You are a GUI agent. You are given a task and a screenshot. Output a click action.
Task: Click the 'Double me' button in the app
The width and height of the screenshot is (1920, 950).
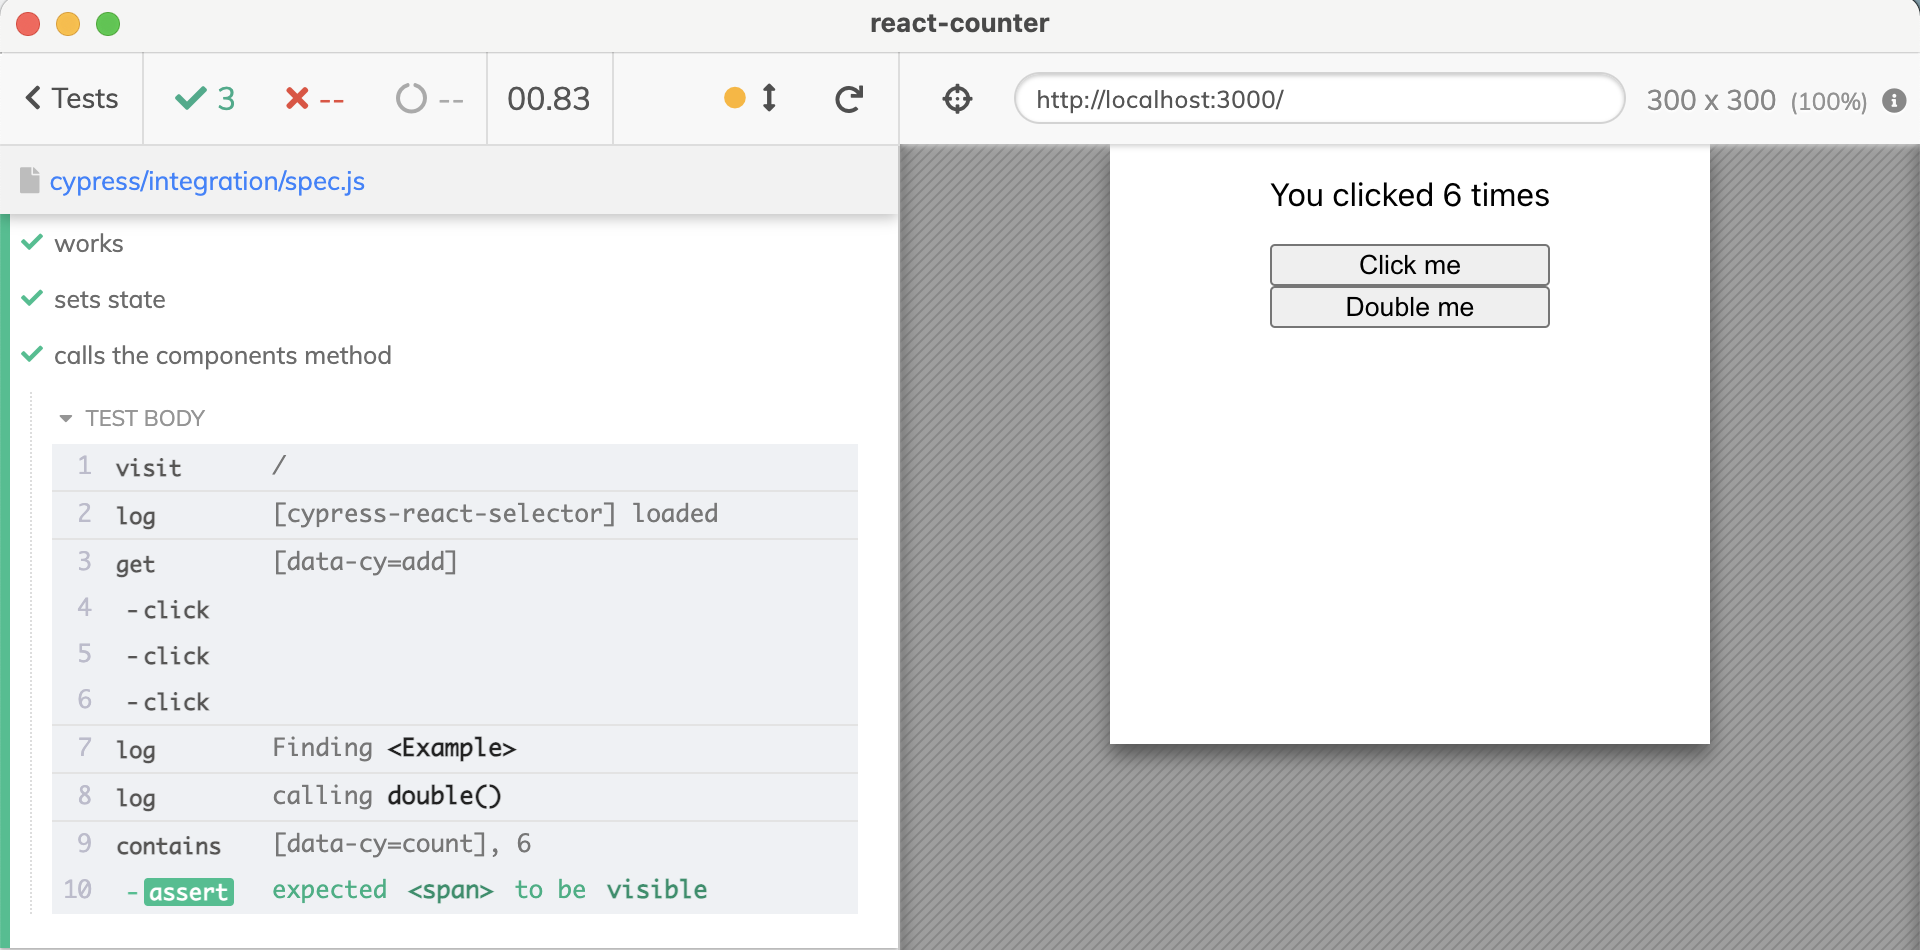coord(1410,307)
